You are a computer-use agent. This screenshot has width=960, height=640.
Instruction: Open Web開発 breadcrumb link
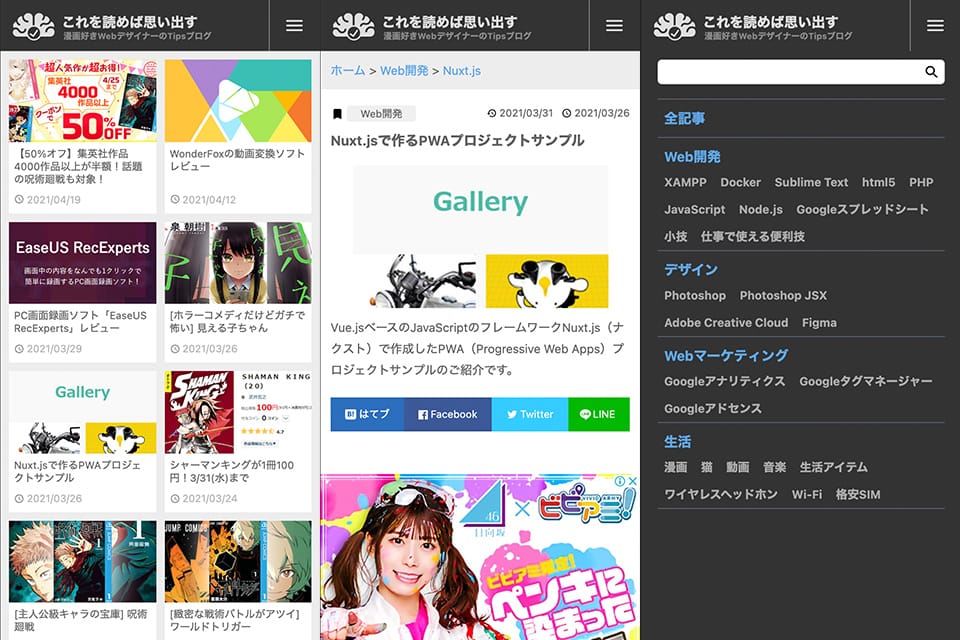(404, 70)
